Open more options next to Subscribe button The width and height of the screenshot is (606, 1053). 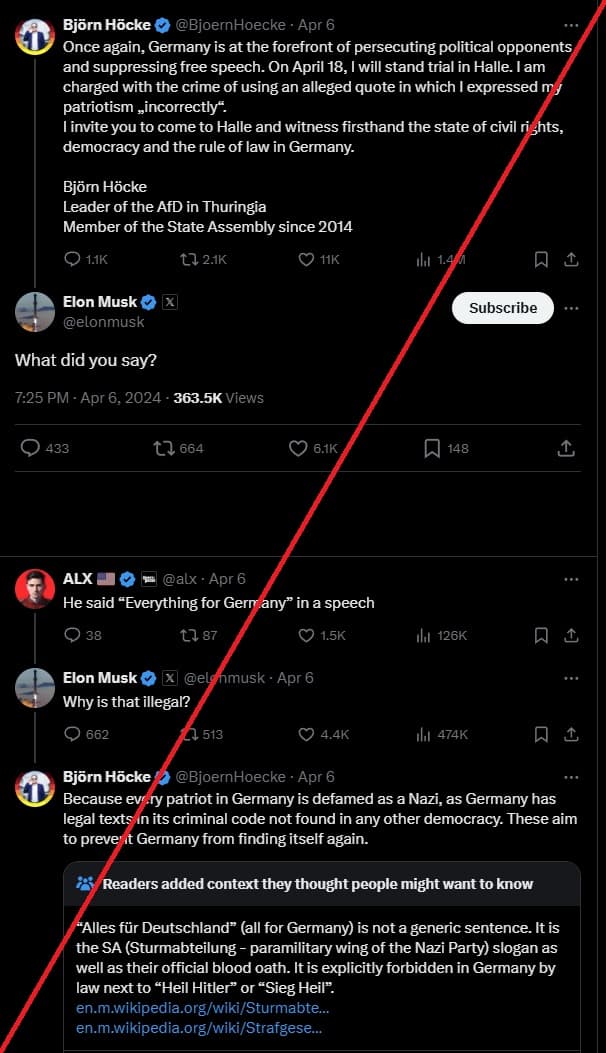571,308
